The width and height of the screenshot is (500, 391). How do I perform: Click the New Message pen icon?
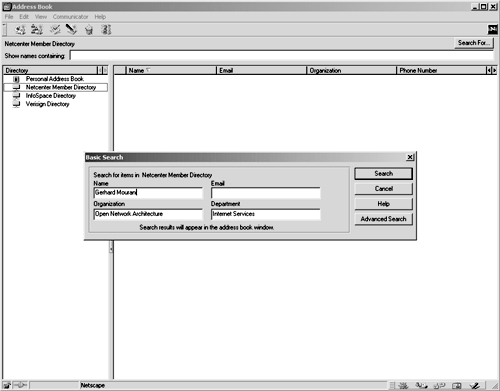[x=71, y=30]
